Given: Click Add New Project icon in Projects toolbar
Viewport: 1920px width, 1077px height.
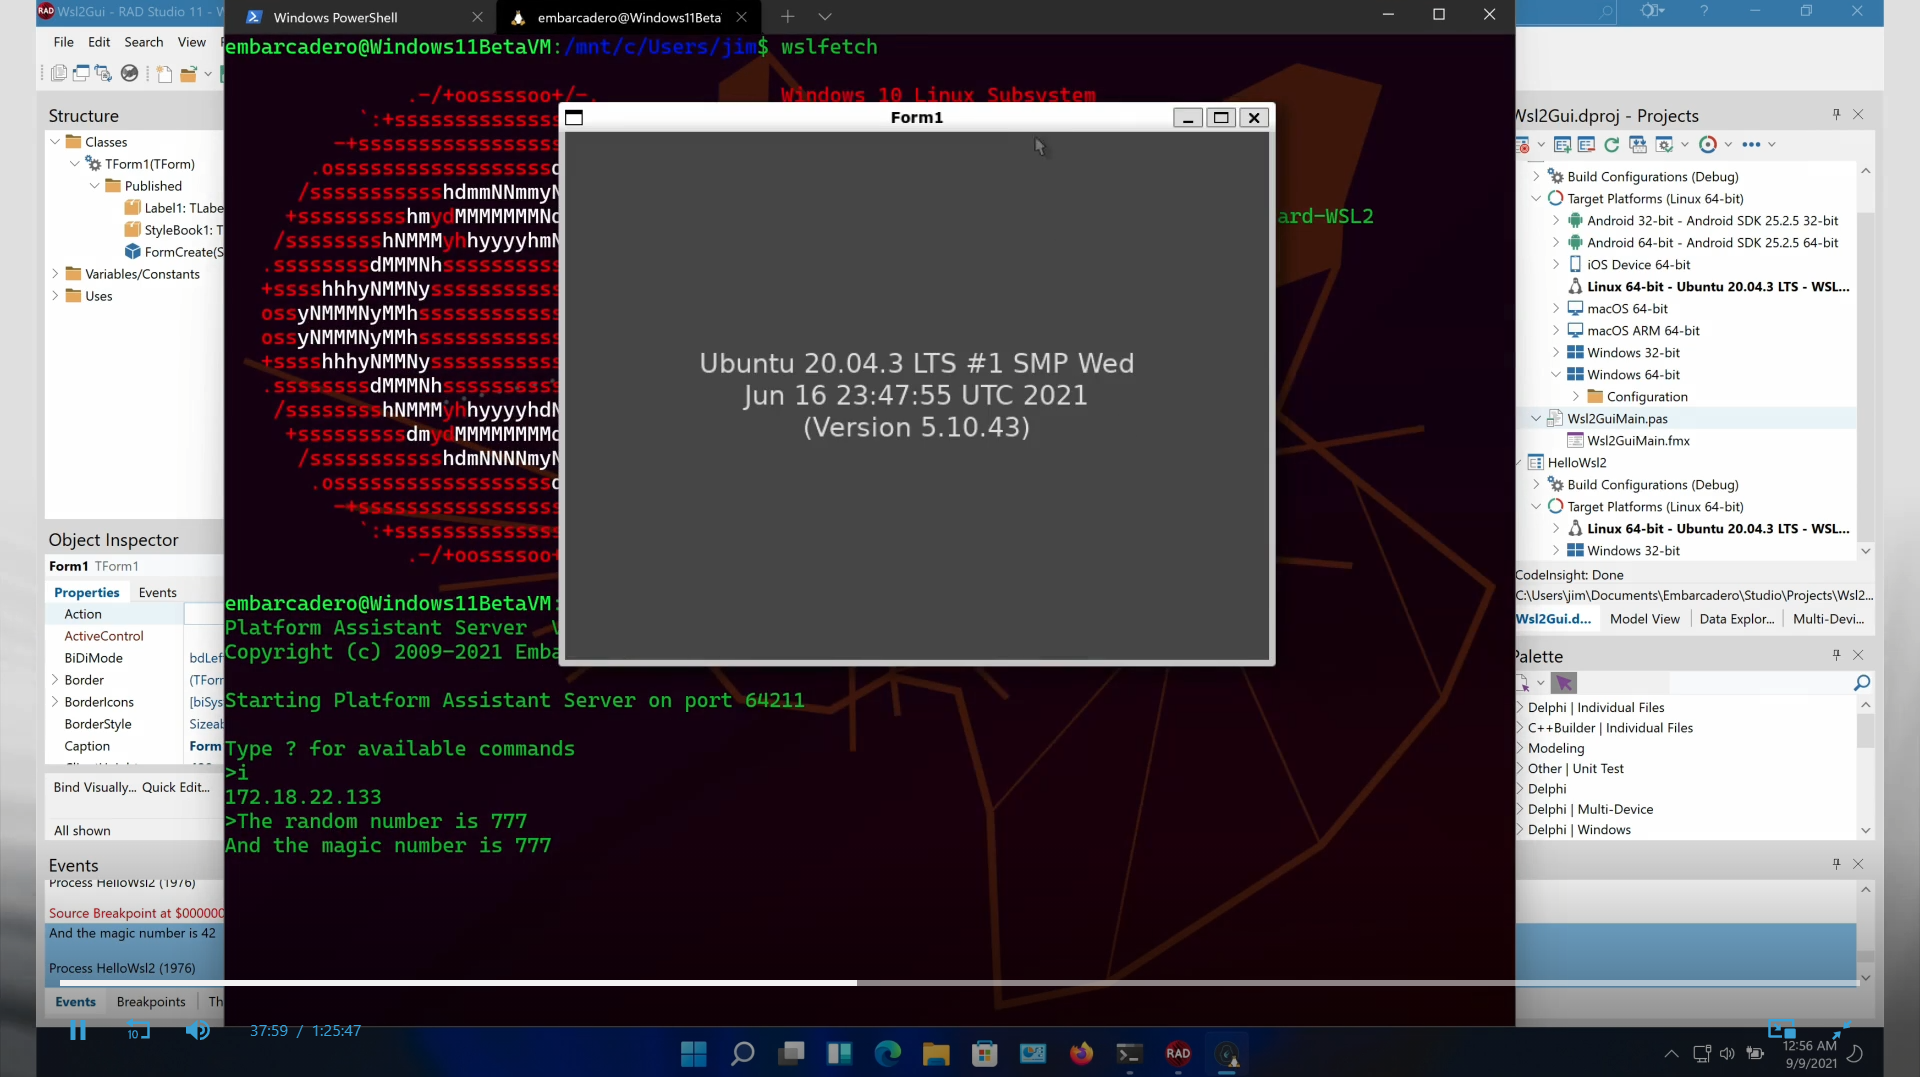Looking at the screenshot, I should (x=1562, y=145).
